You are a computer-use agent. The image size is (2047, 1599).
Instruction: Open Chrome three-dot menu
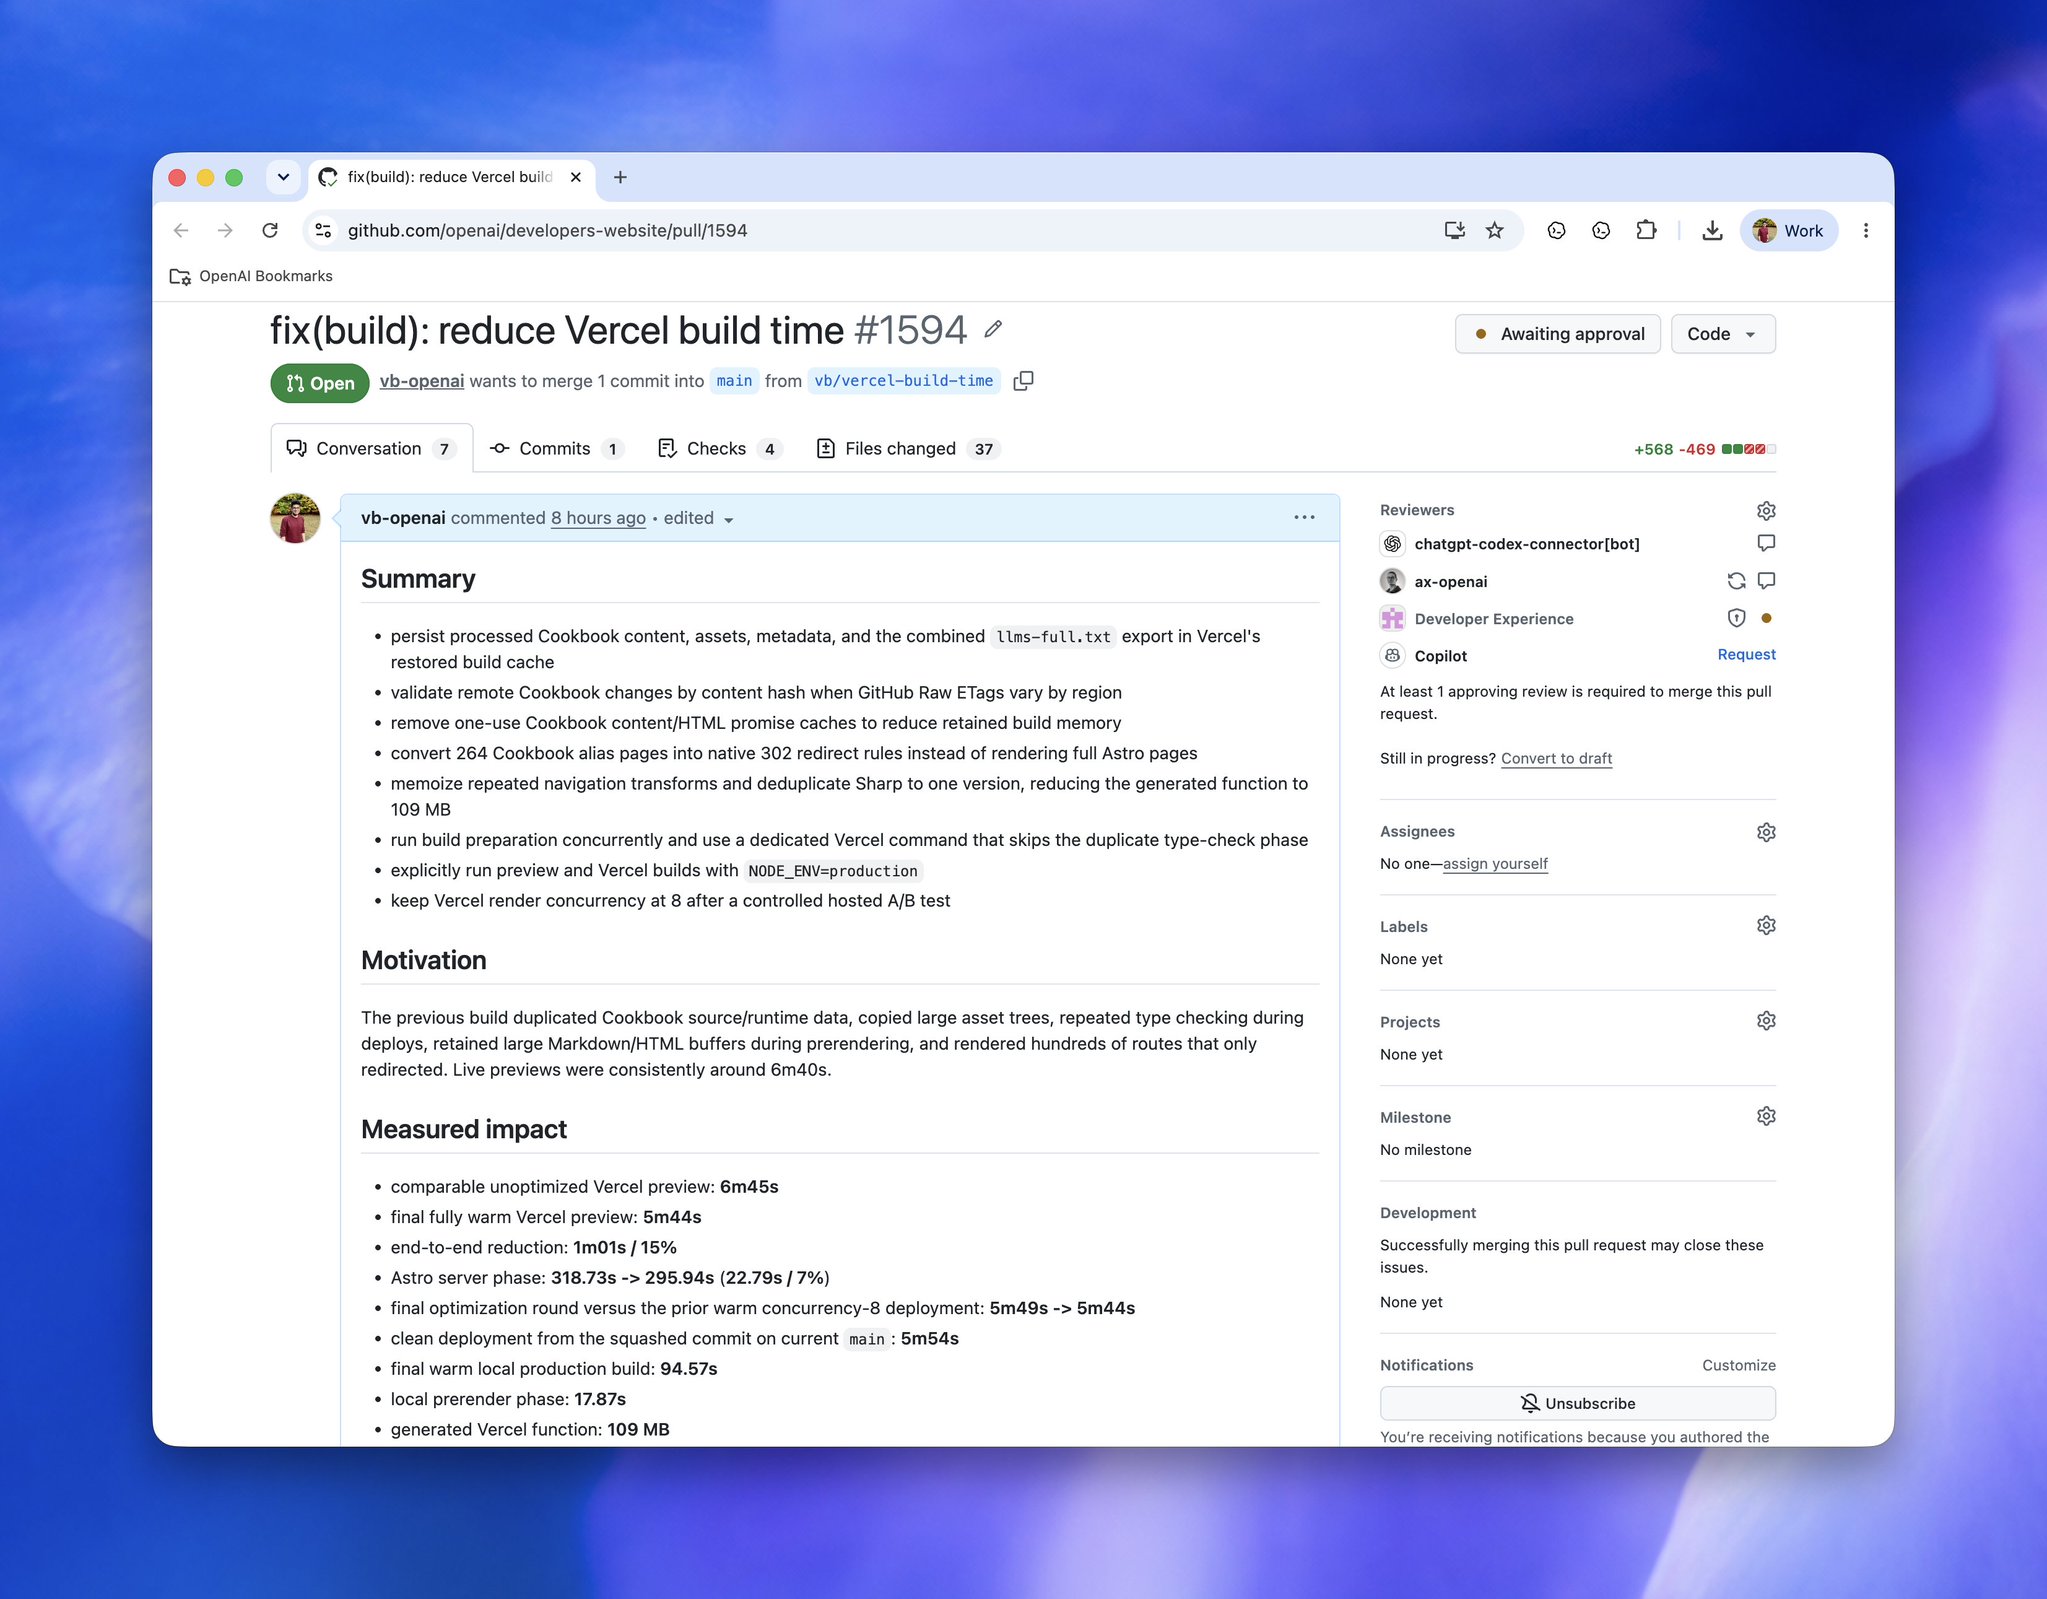pyautogui.click(x=1865, y=230)
